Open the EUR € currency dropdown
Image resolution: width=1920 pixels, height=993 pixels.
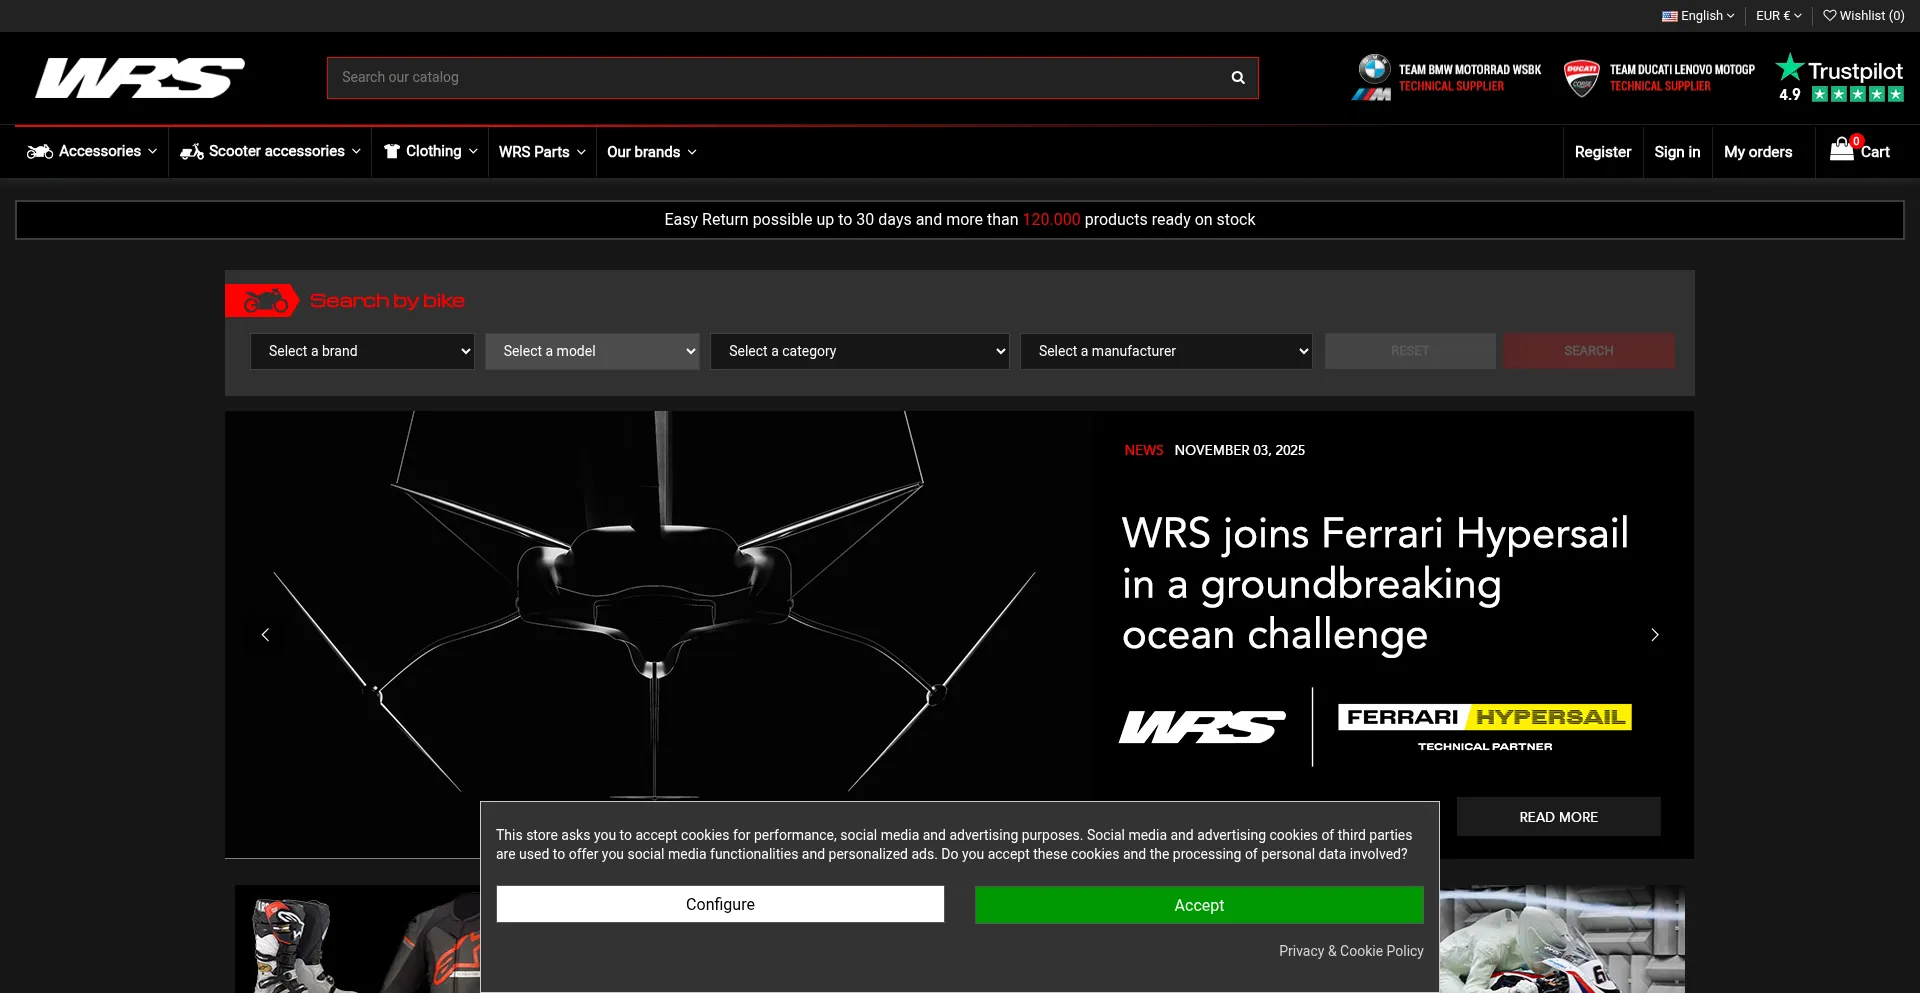point(1779,16)
